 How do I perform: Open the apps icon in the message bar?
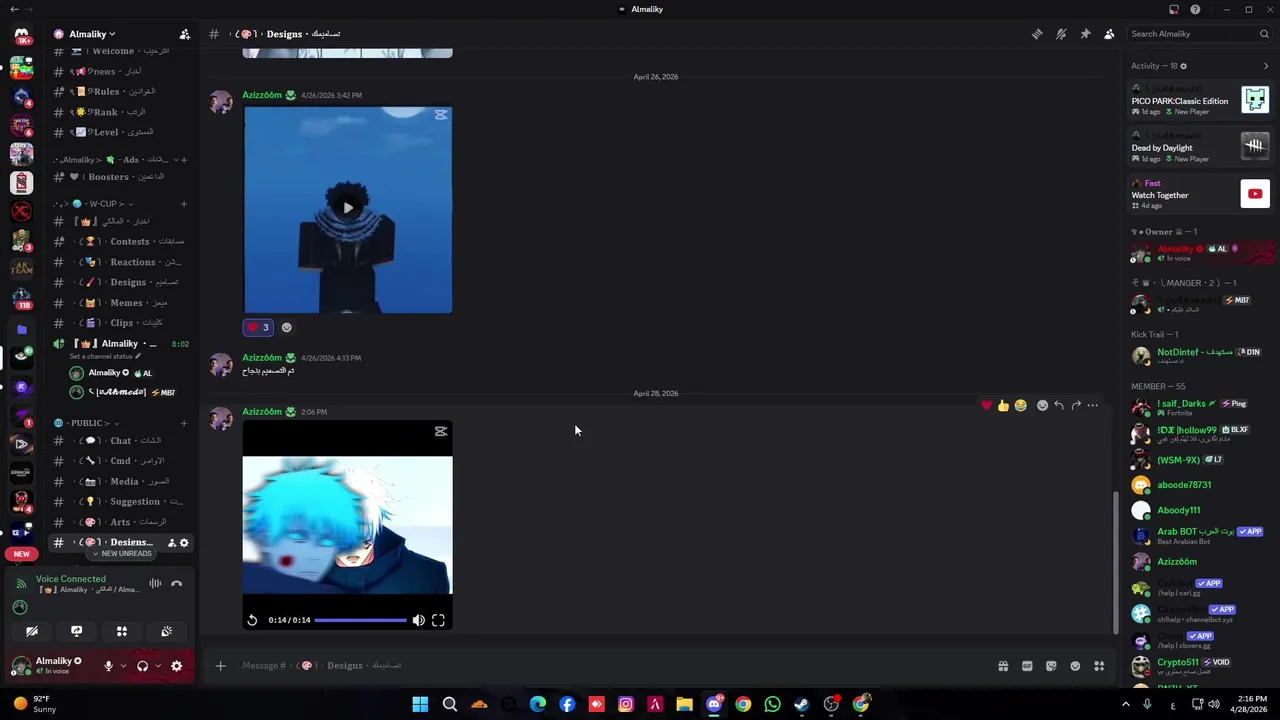(1099, 666)
